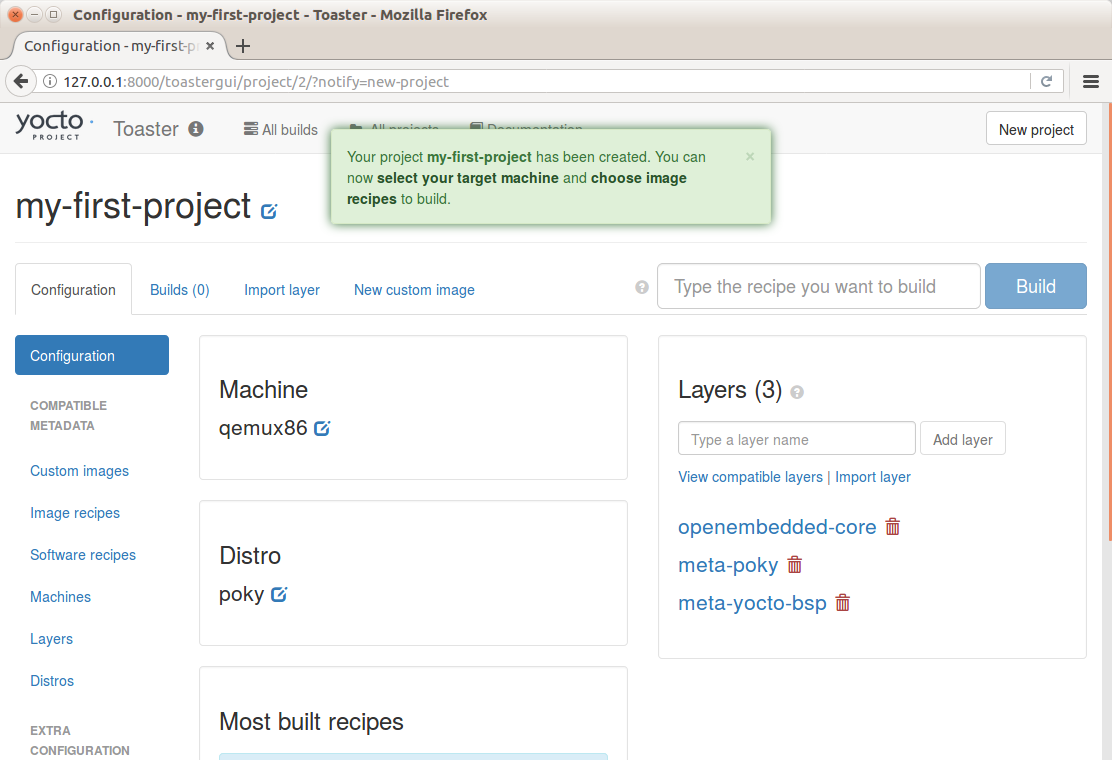Select the Configuration tab
This screenshot has height=760, width=1112.
[73, 289]
